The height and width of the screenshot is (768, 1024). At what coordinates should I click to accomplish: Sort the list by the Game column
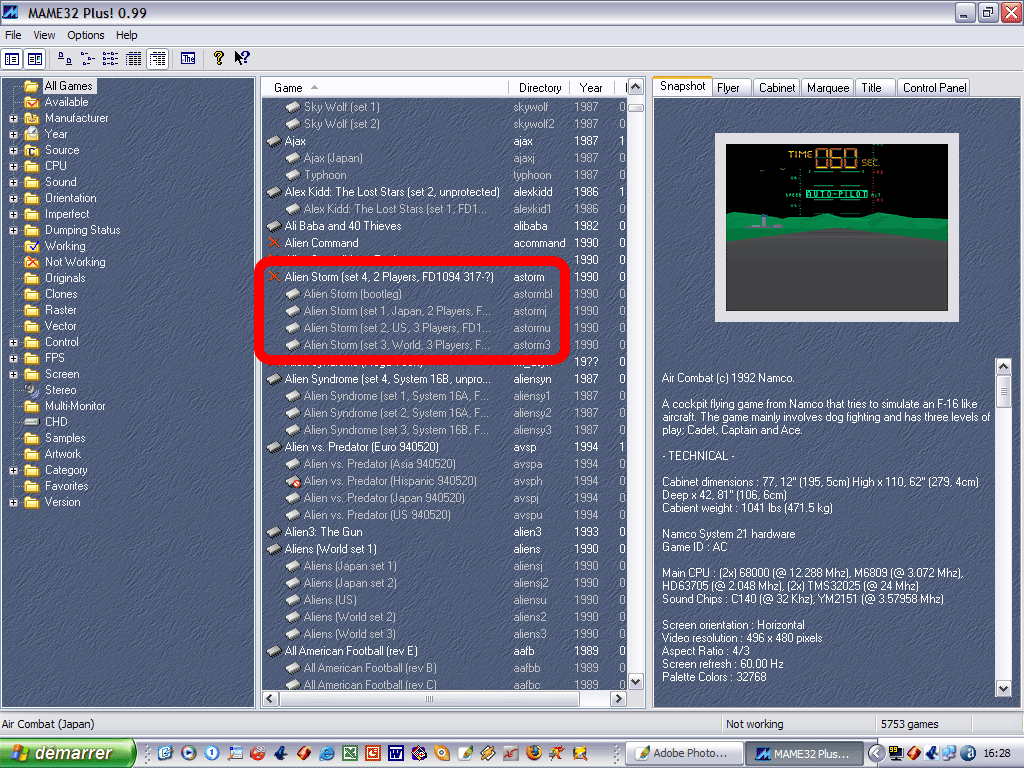coord(385,88)
